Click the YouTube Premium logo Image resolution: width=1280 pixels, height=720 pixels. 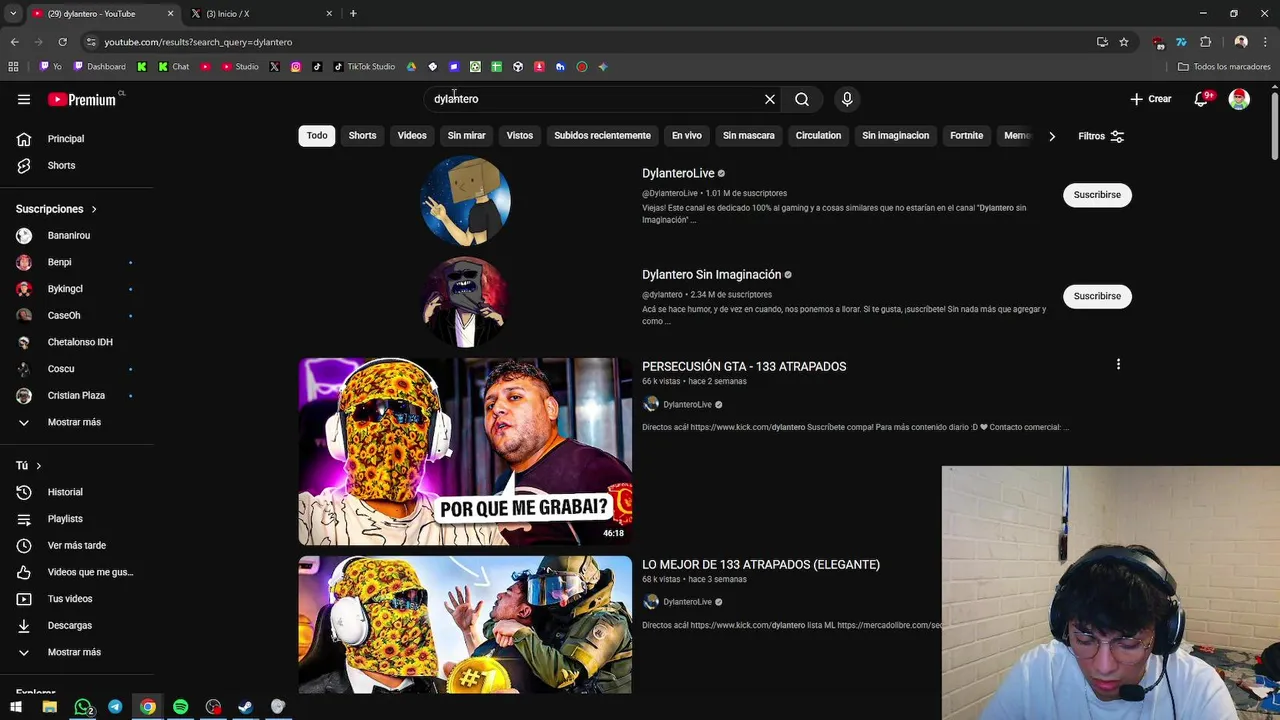(84, 99)
